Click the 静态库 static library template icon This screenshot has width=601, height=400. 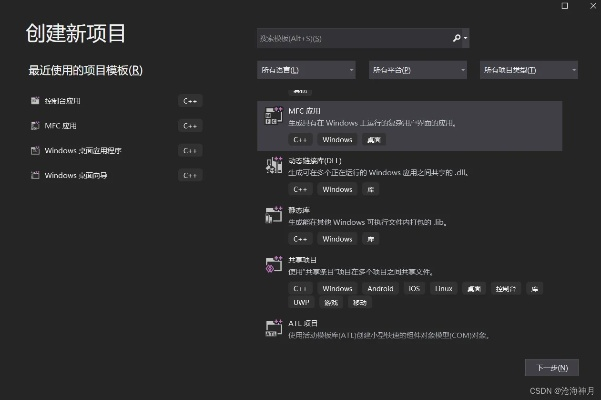(x=270, y=214)
